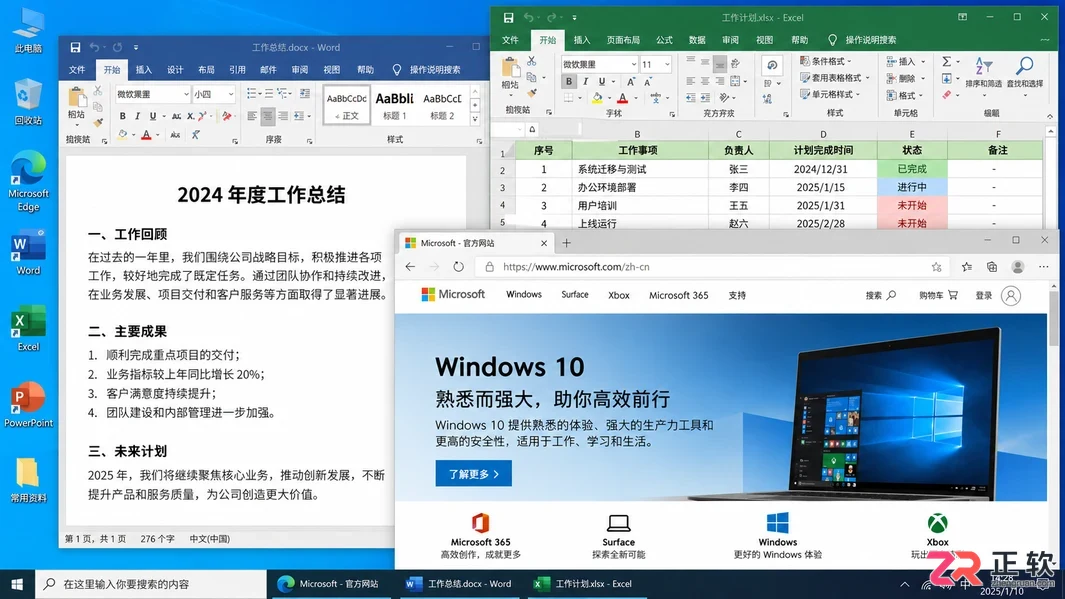This screenshot has width=1065, height=599.
Task: Open 购物车 cart link on Microsoft site
Action: click(x=938, y=295)
